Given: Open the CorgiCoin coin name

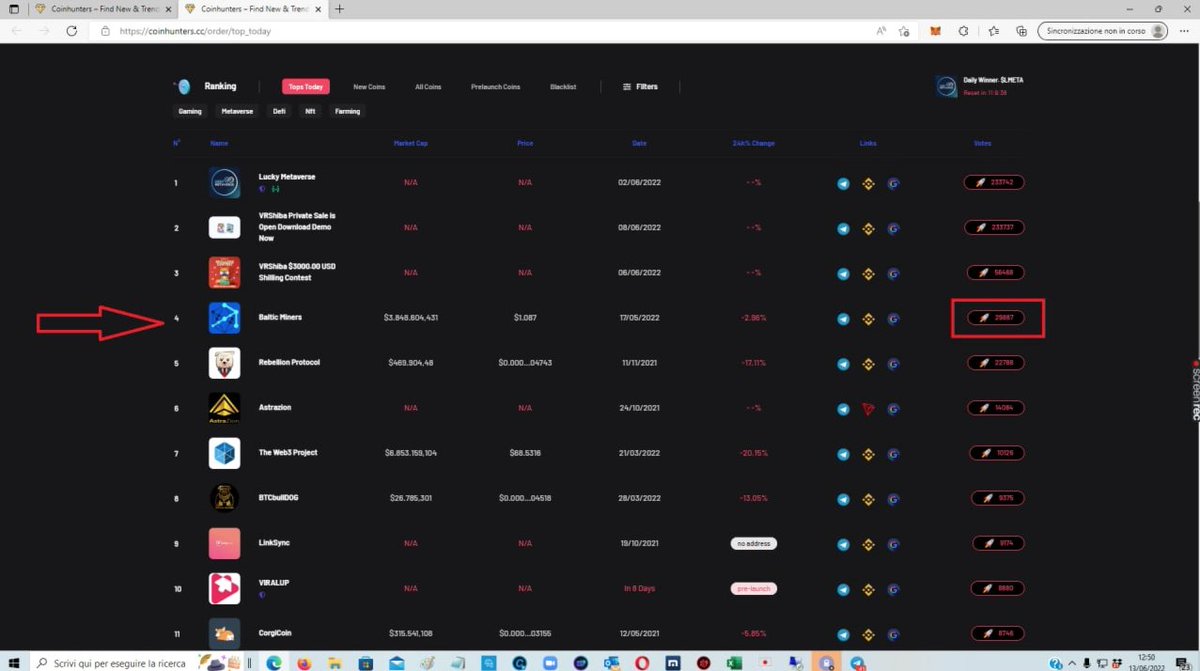Looking at the screenshot, I should point(276,633).
